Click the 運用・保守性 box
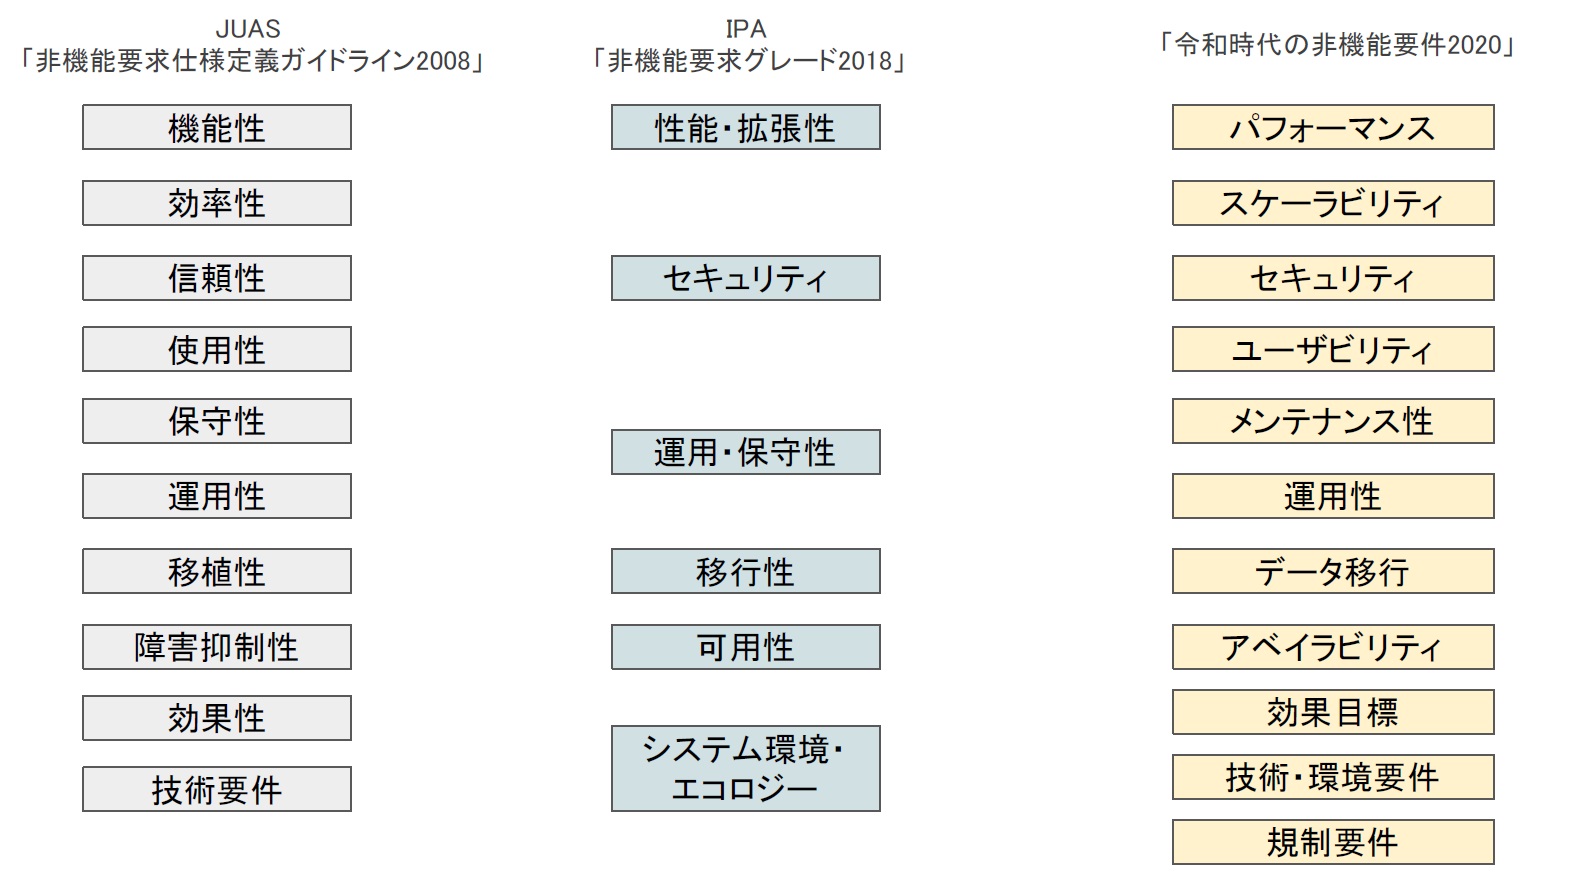1581x894 pixels. [746, 452]
